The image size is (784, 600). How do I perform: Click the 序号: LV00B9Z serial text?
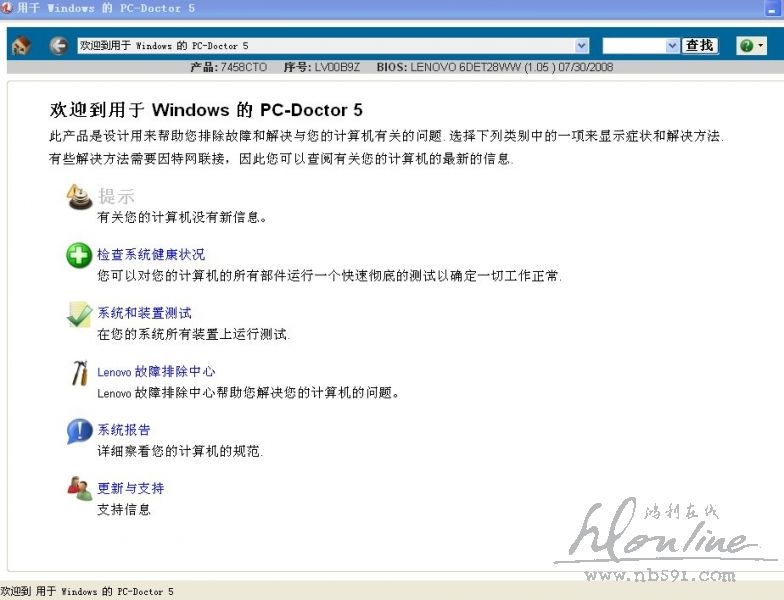(322, 67)
